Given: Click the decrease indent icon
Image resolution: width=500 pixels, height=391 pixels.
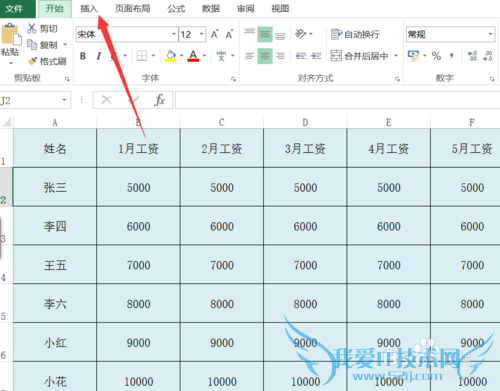Looking at the screenshot, I should pos(301,56).
